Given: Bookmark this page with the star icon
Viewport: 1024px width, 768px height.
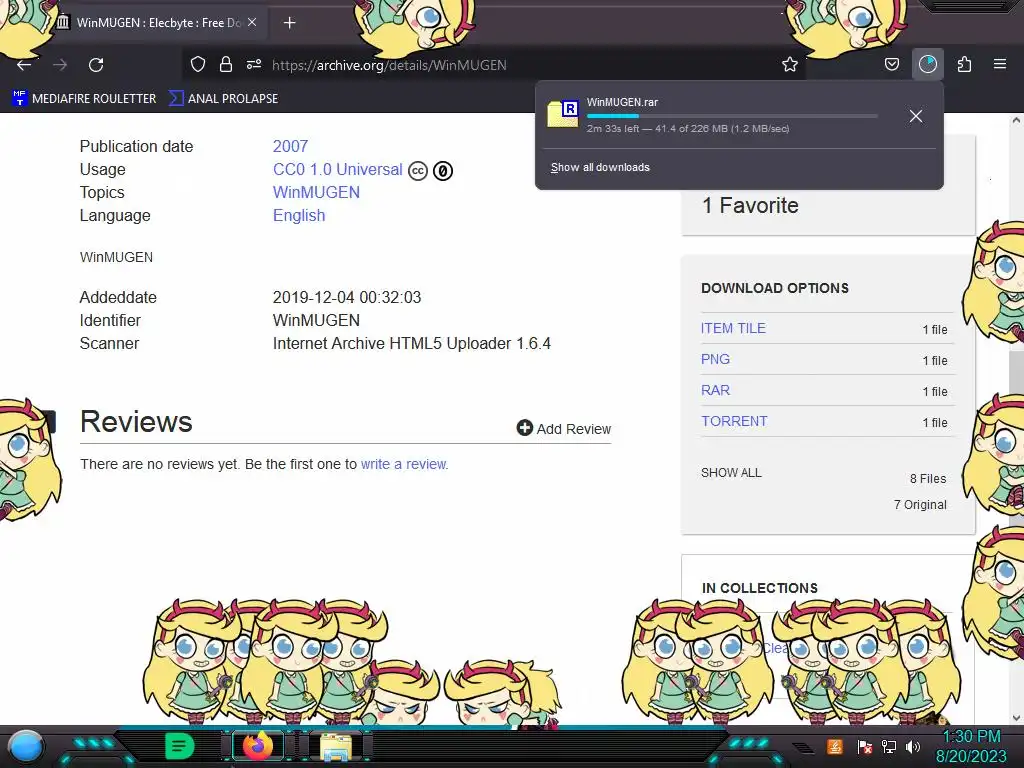Looking at the screenshot, I should tap(790, 64).
